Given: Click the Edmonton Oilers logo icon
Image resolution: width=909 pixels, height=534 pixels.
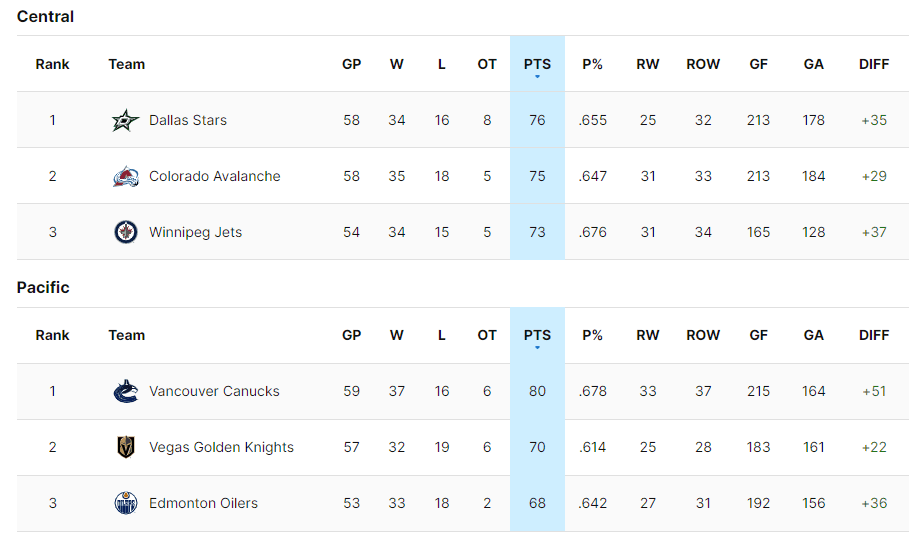Looking at the screenshot, I should coord(125,504).
